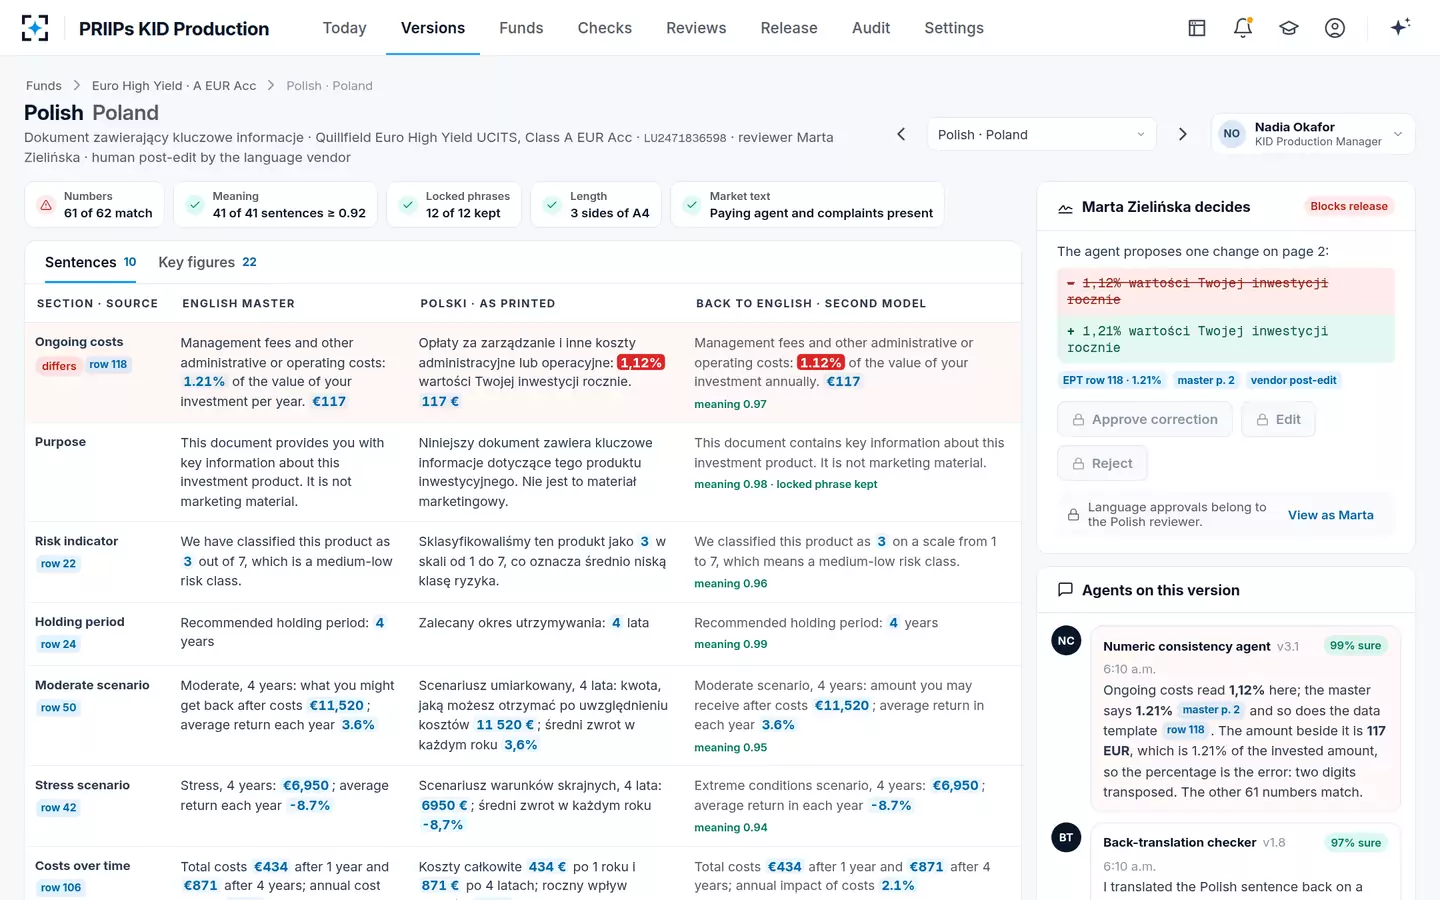
Task: Expand the Nadia Okafor user menu
Action: pyautogui.click(x=1313, y=134)
